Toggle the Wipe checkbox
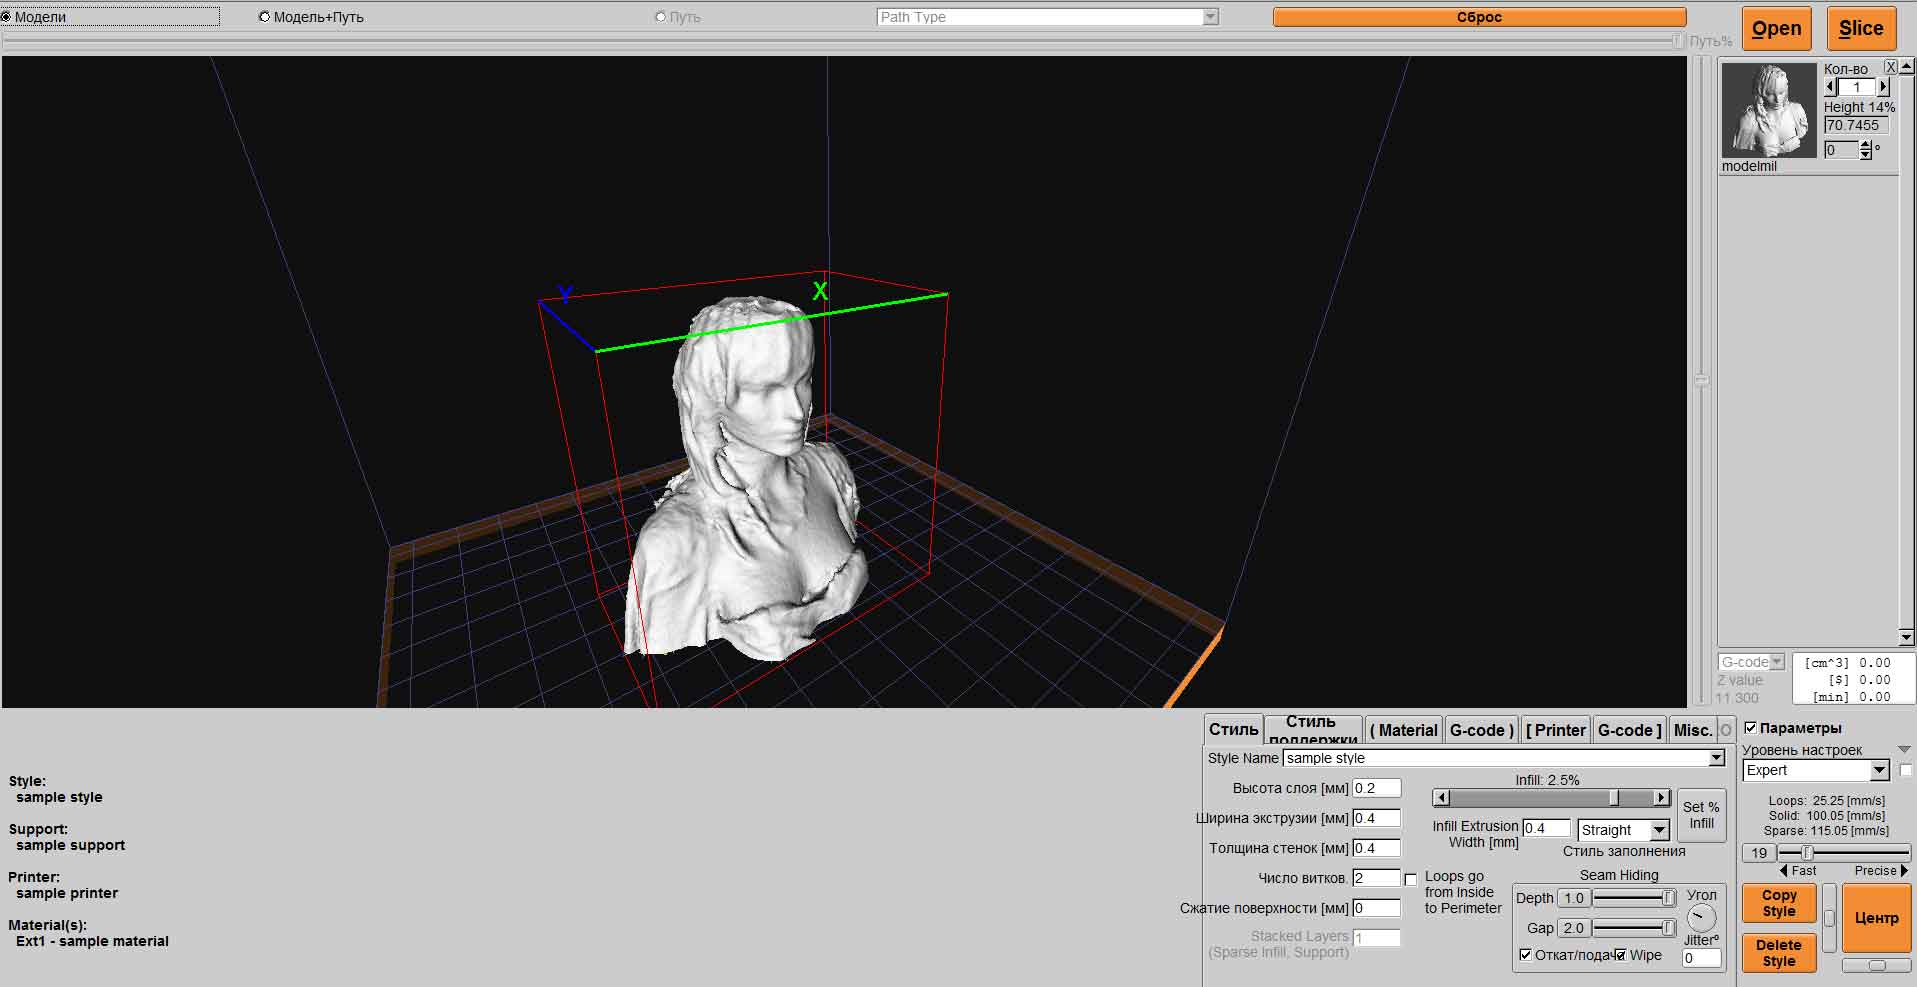The image size is (1917, 987). point(1620,955)
